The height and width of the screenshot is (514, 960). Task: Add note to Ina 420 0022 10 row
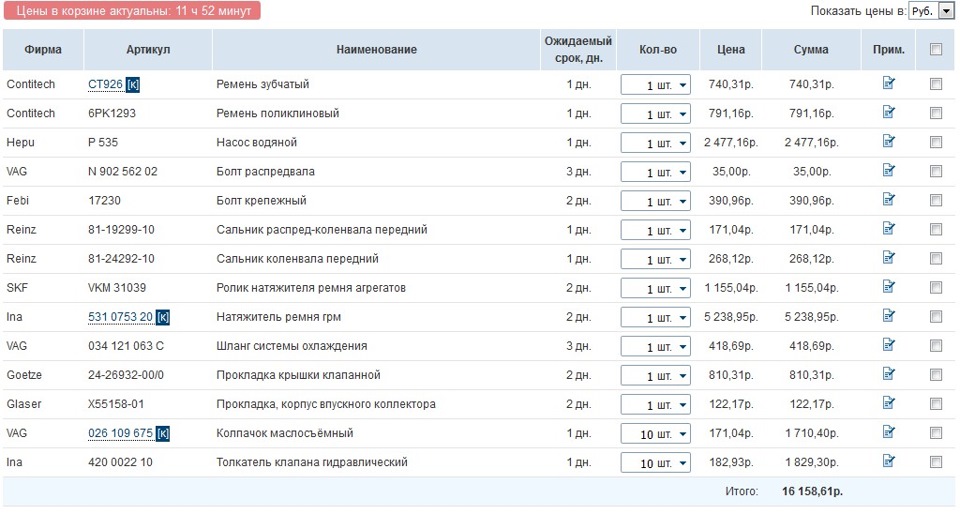coord(888,462)
